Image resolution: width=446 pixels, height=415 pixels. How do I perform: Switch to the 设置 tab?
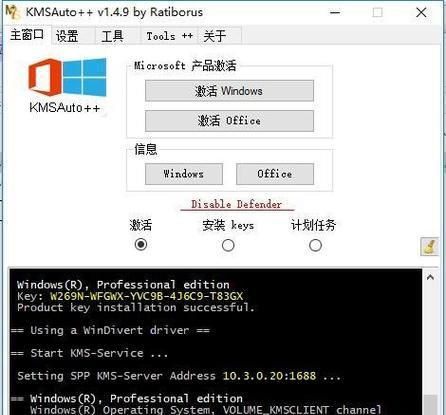67,36
